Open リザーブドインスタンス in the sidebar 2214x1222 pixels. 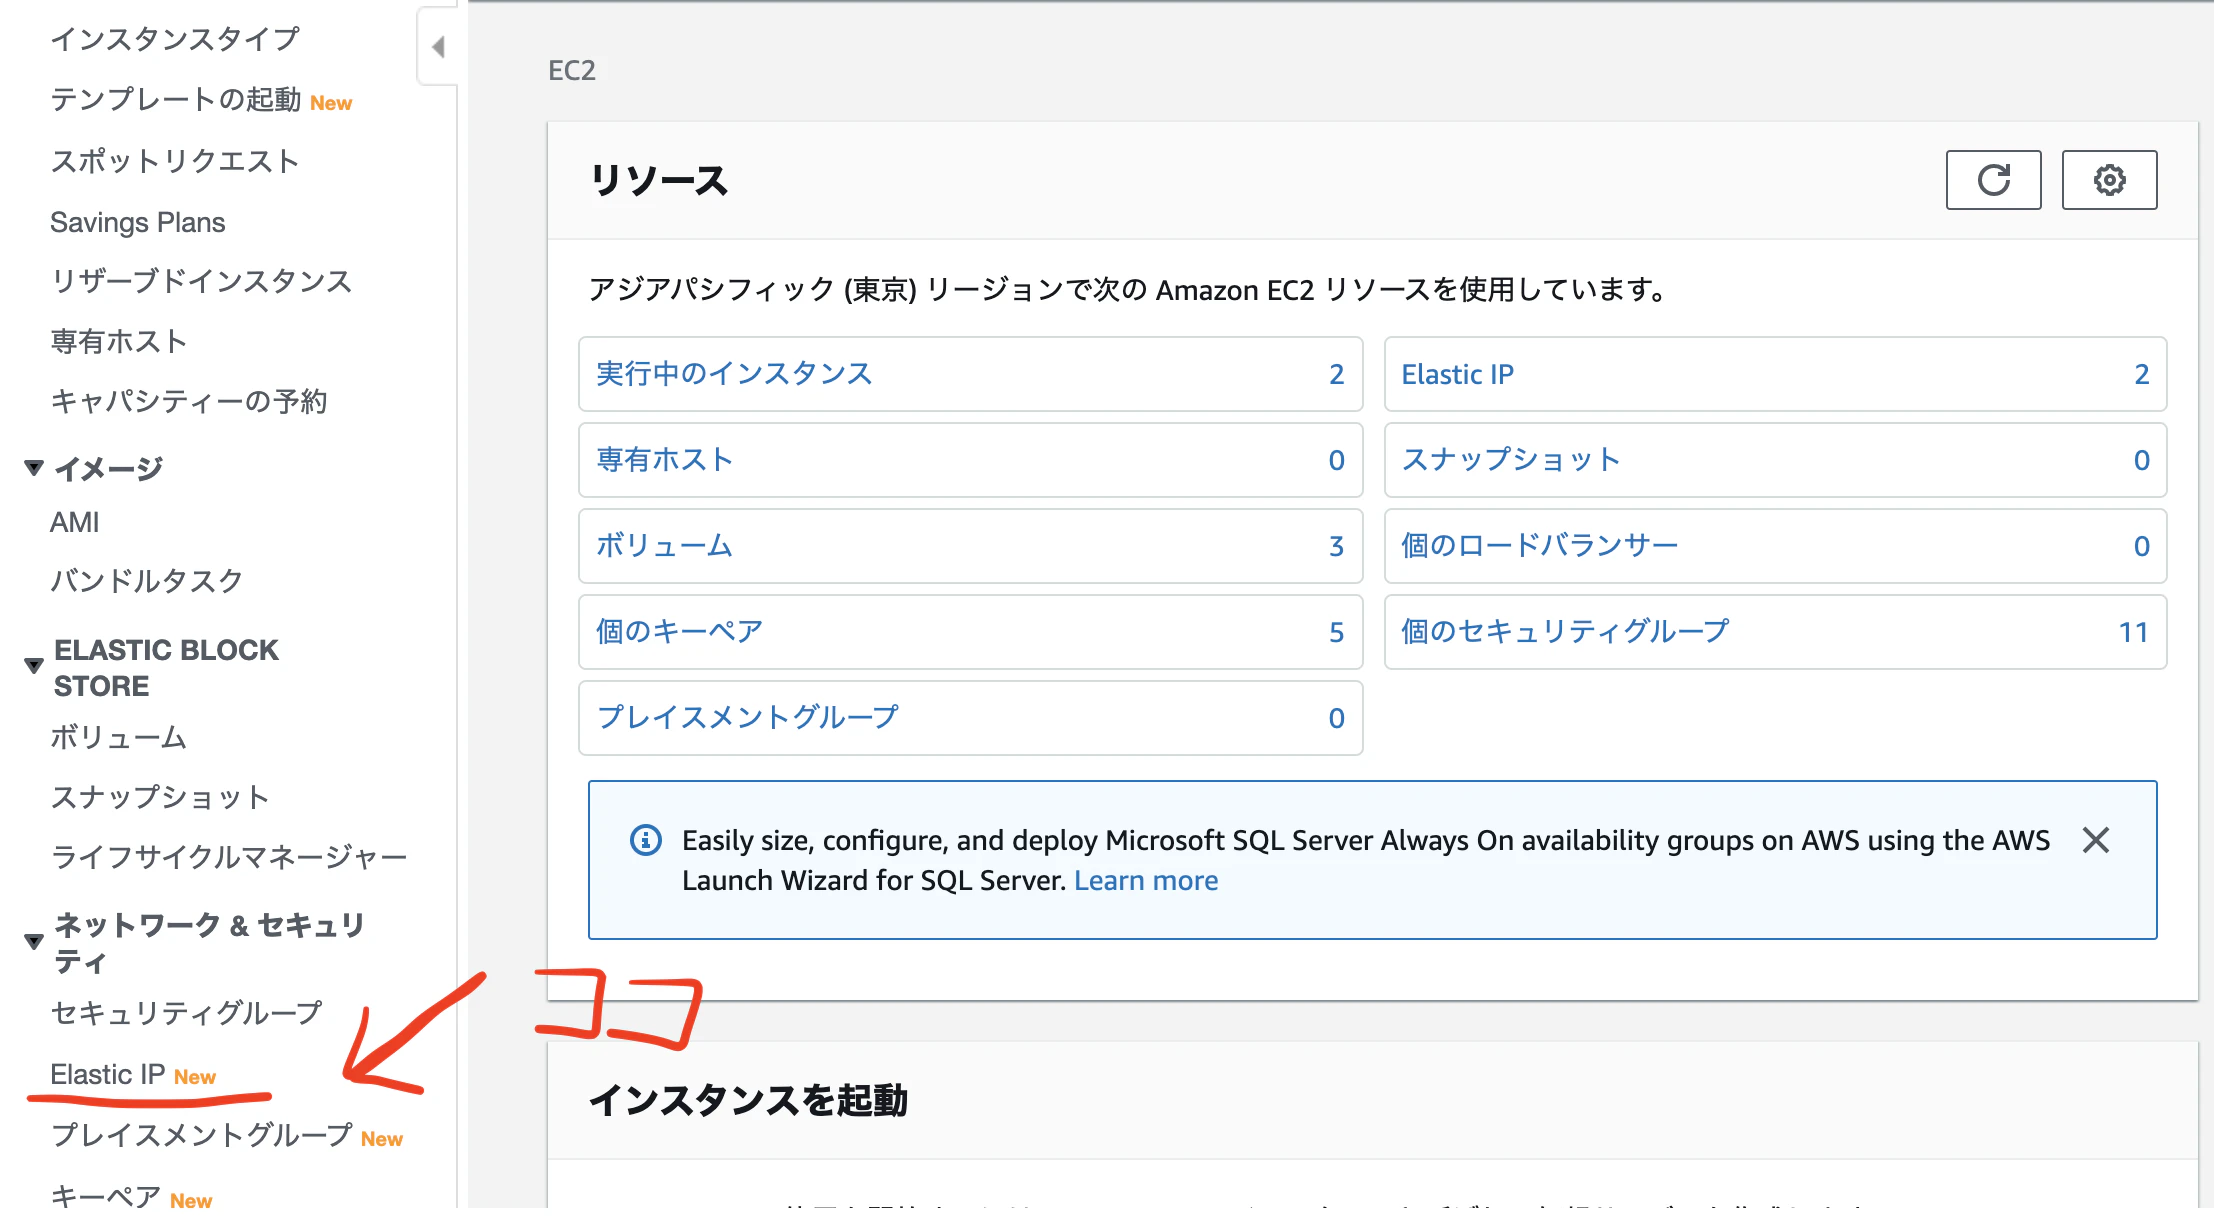[x=201, y=281]
